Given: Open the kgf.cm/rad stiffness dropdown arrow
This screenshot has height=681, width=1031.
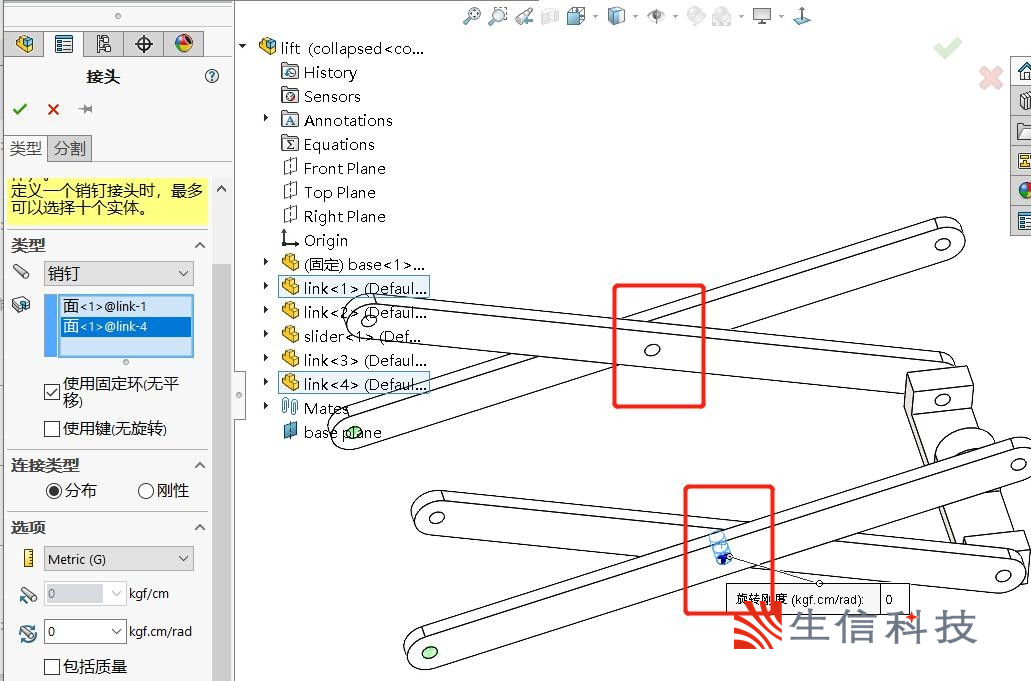Looking at the screenshot, I should point(116,632).
